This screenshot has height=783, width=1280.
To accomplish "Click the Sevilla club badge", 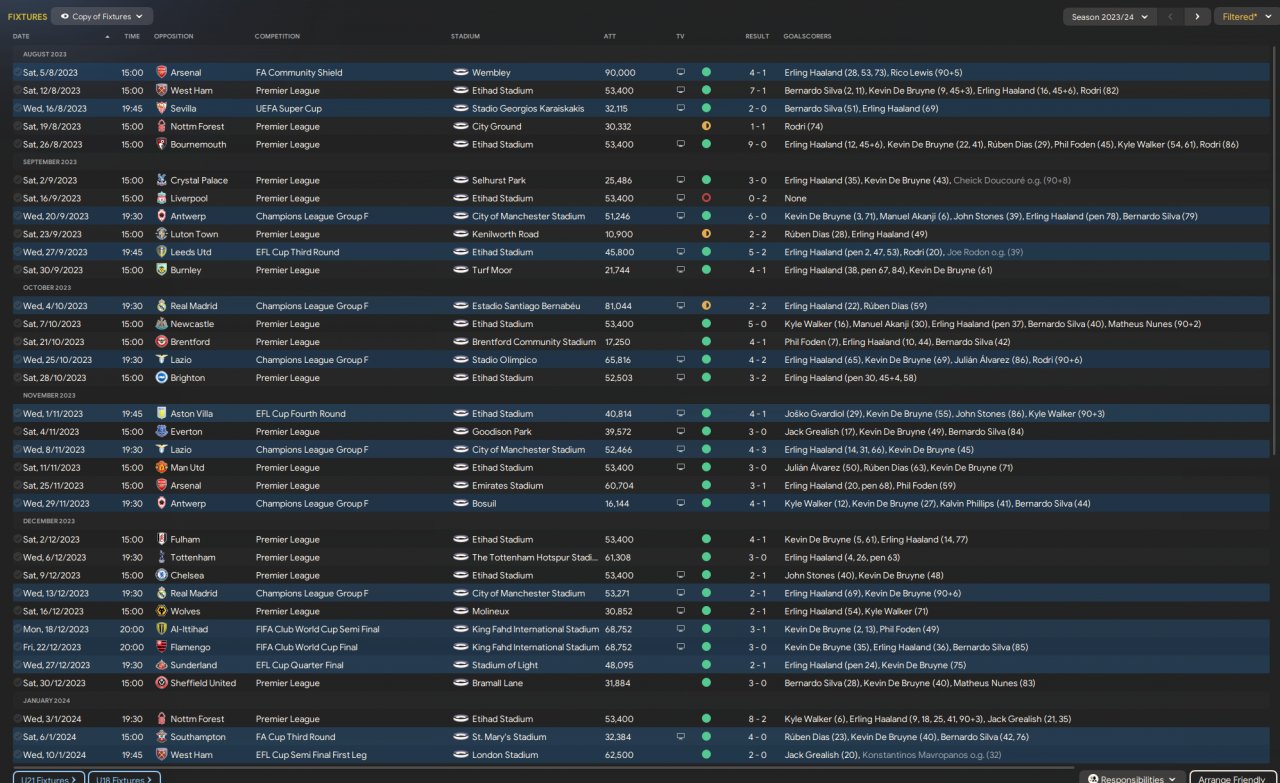I will tap(162, 109).
